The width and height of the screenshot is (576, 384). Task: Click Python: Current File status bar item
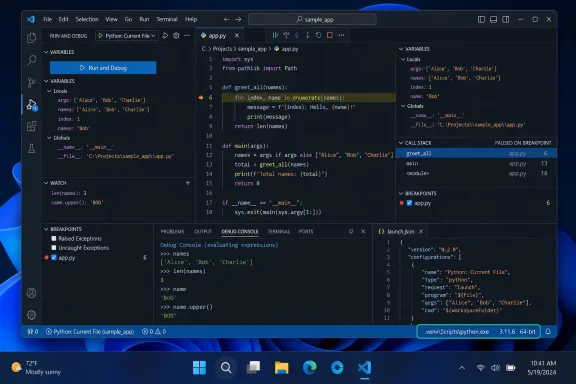pos(90,331)
